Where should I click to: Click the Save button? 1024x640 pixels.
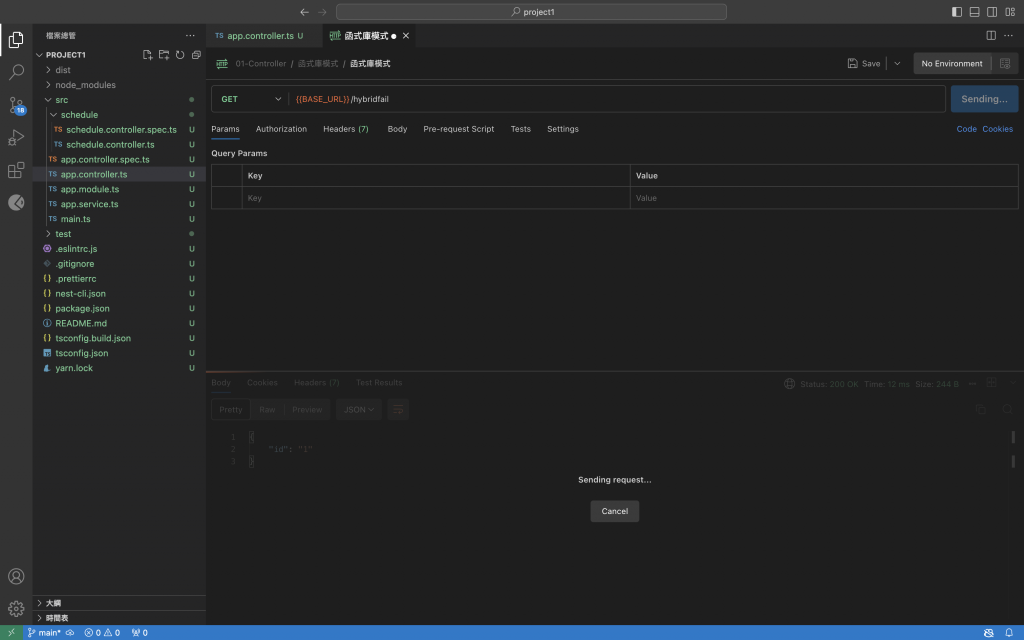864,63
